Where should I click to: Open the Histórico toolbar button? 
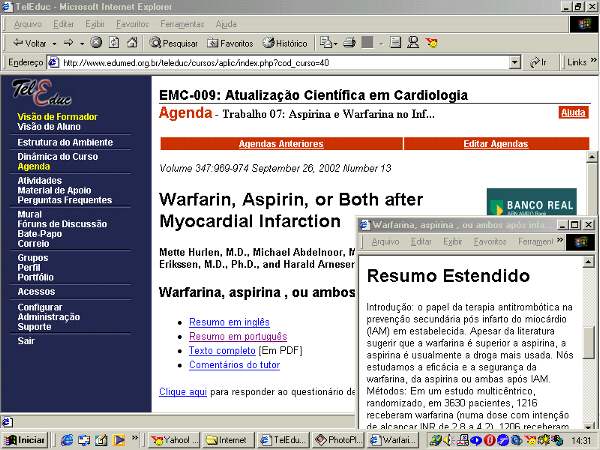pyautogui.click(x=285, y=43)
